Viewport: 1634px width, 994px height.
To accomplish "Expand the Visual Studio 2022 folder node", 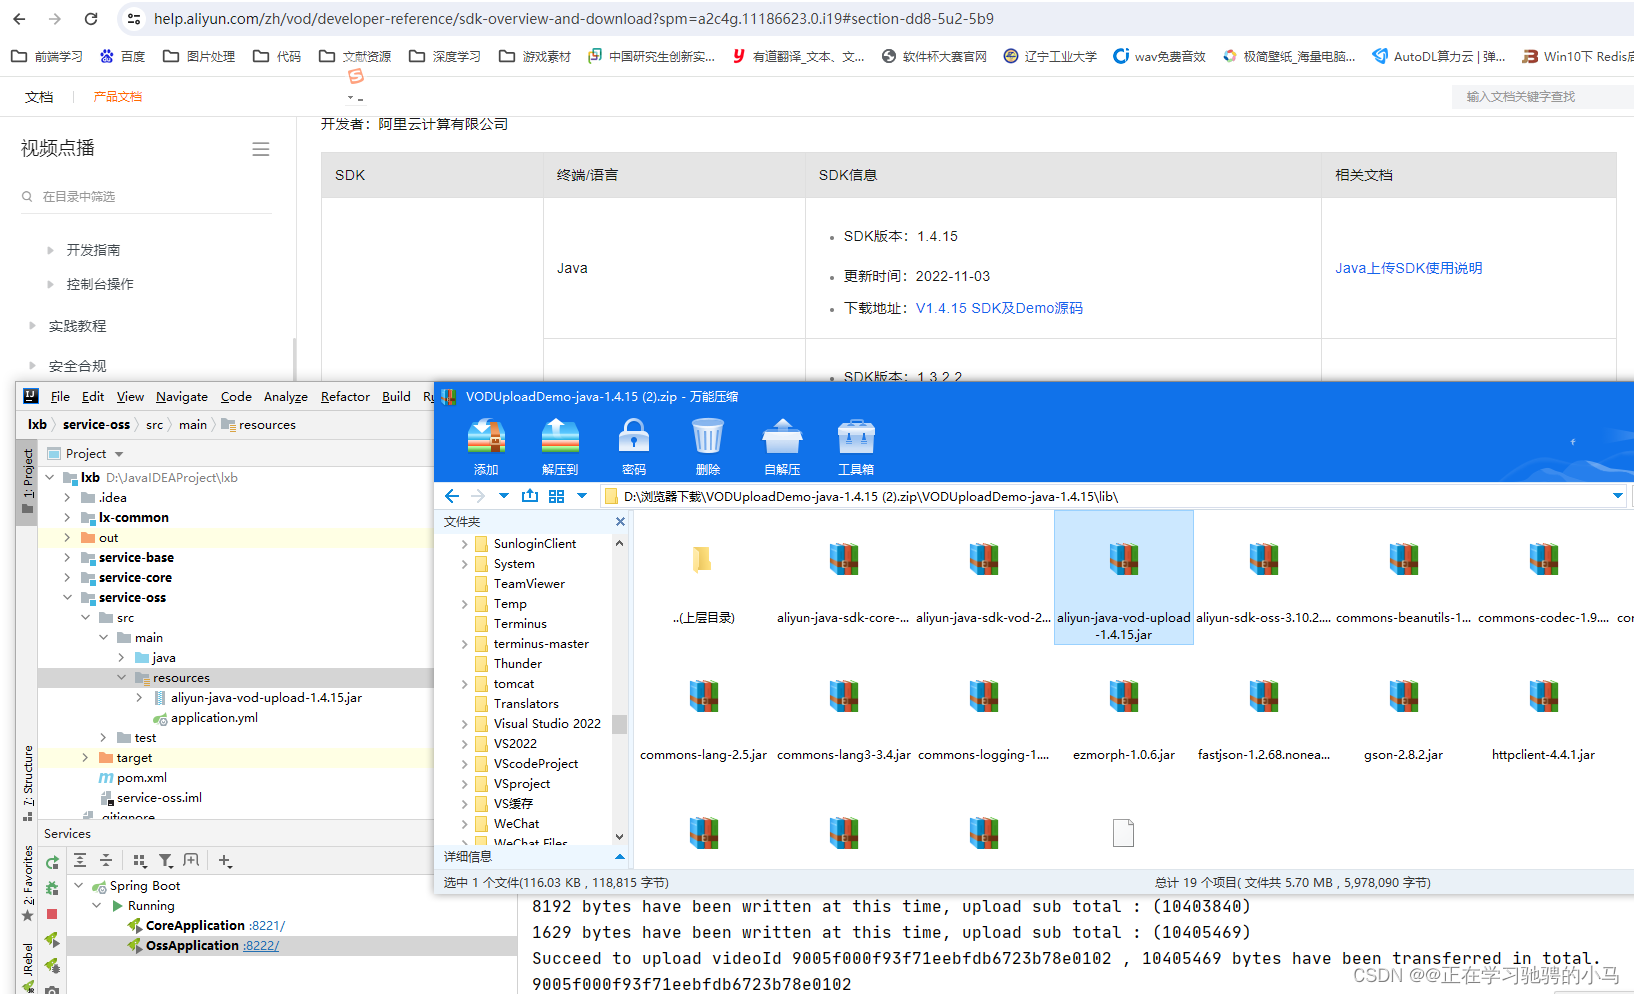I will [464, 724].
